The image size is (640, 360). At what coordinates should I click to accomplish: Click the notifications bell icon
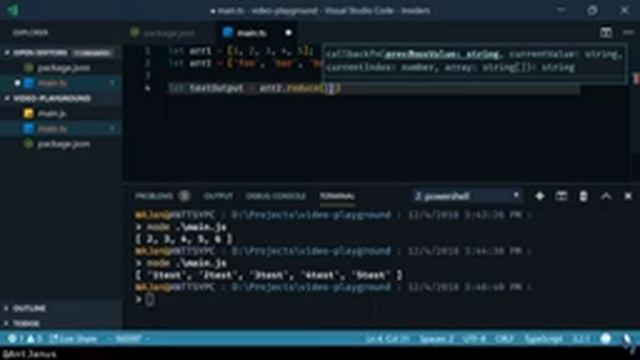(627, 339)
